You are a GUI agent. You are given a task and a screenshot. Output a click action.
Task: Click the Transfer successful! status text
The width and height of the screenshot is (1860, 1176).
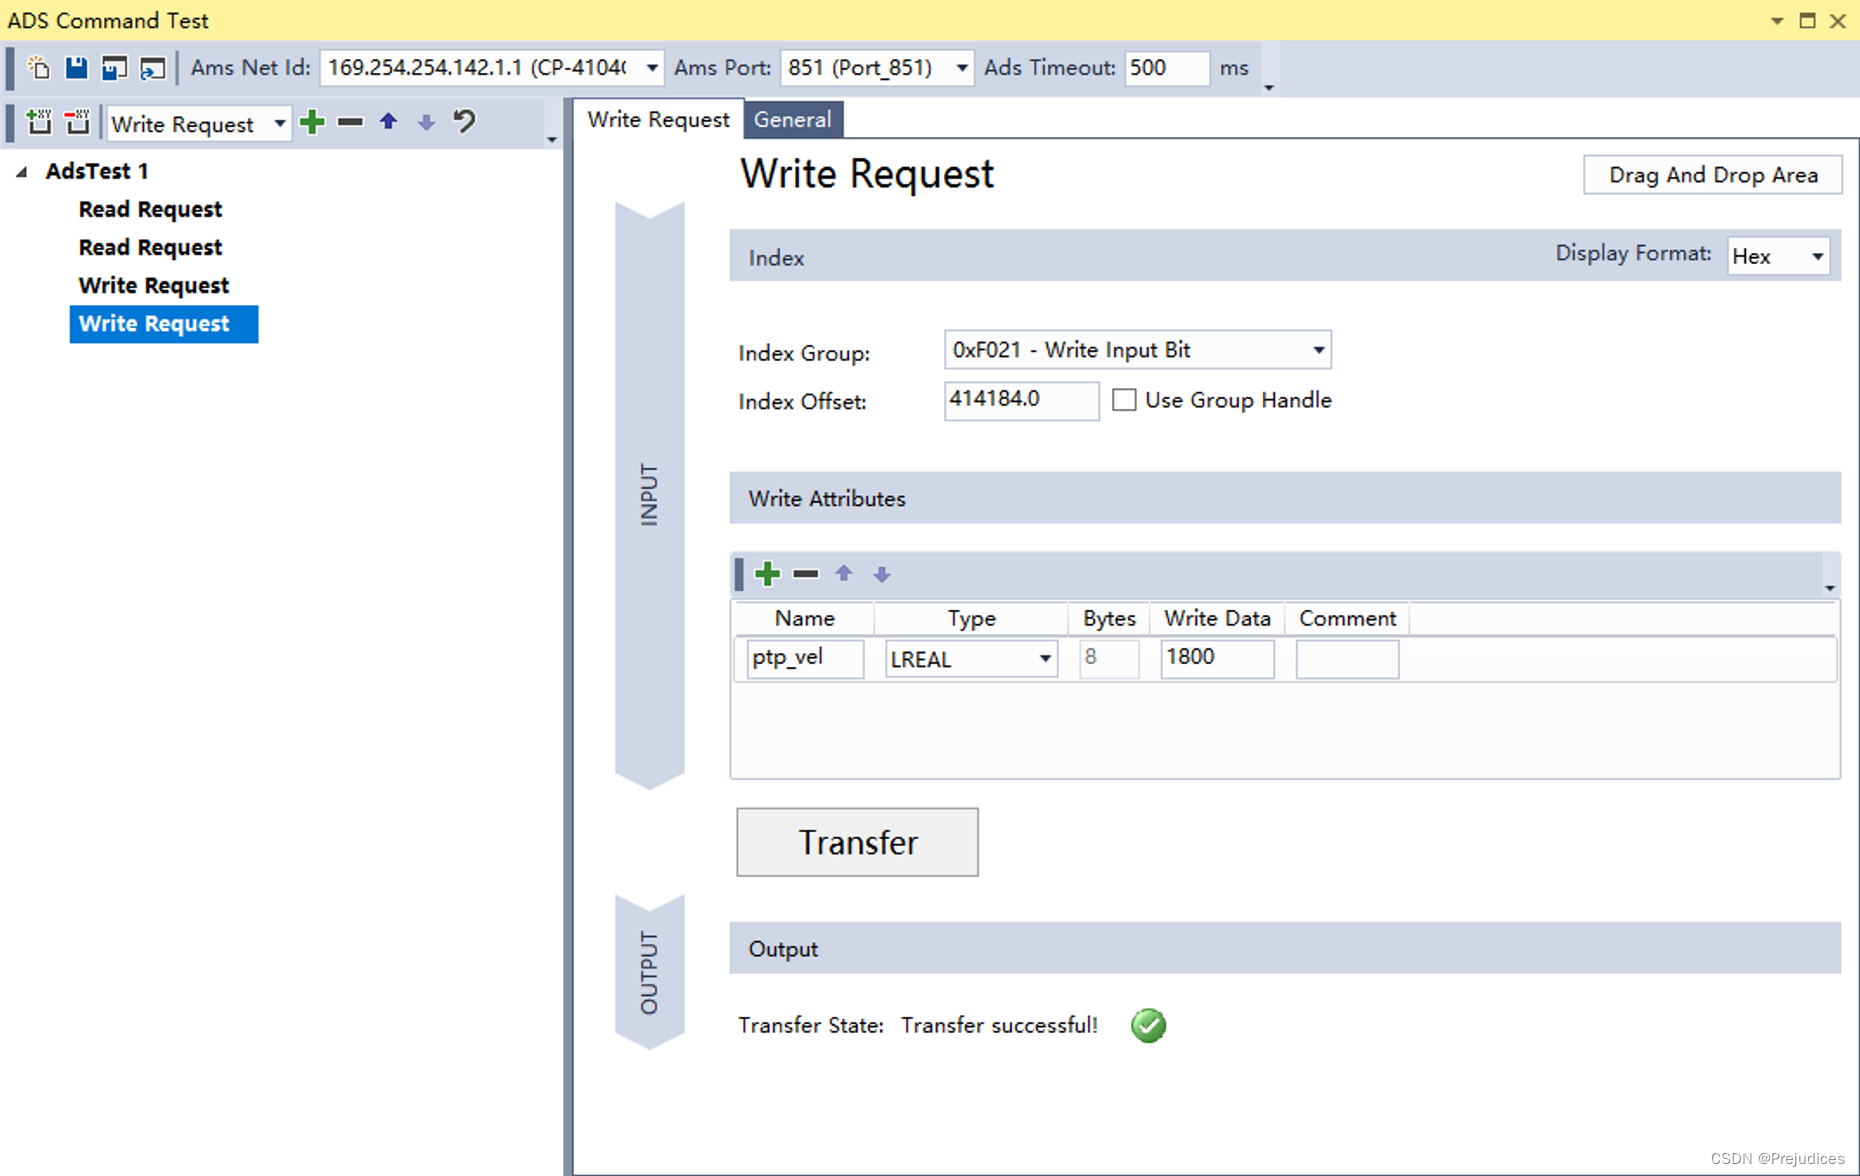pyautogui.click(x=999, y=1025)
